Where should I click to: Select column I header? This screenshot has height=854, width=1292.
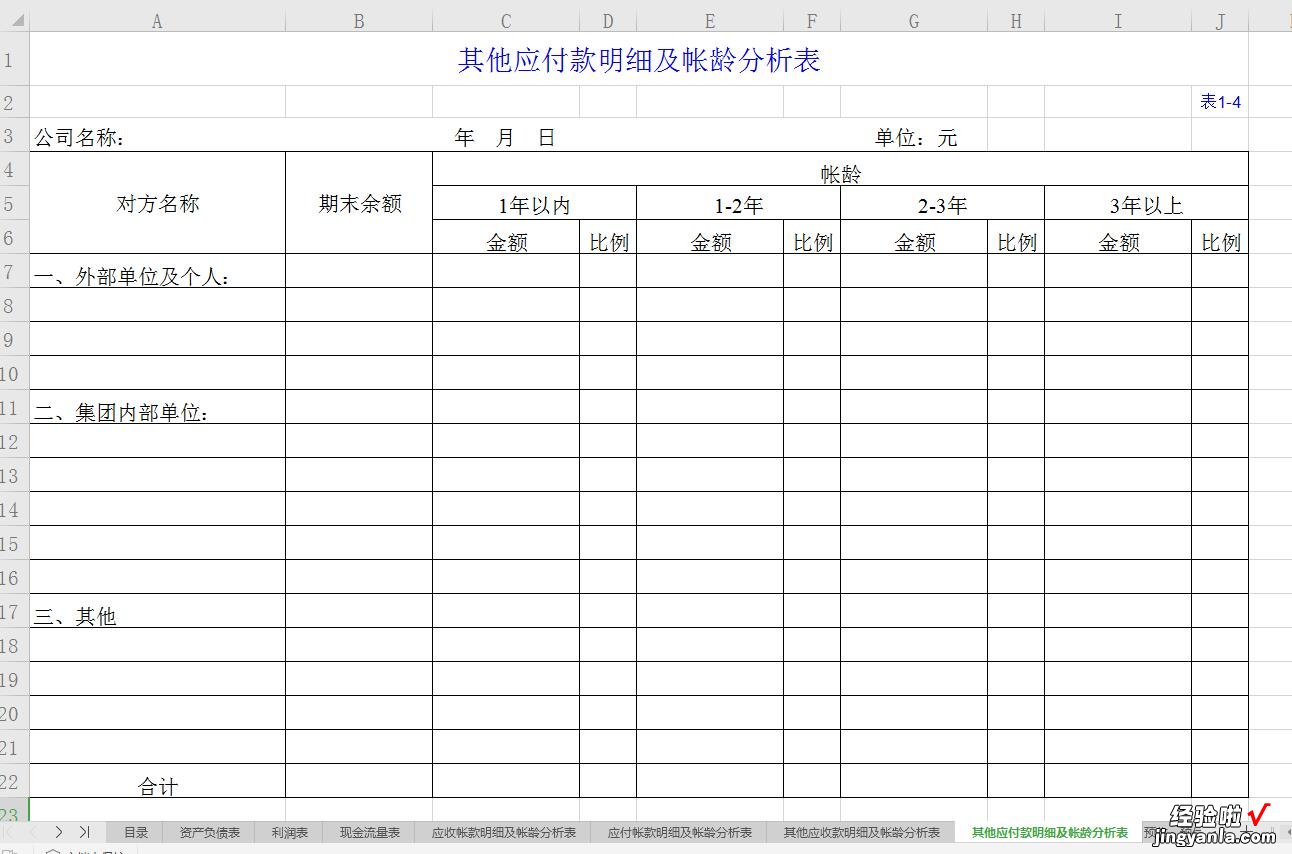(1118, 21)
